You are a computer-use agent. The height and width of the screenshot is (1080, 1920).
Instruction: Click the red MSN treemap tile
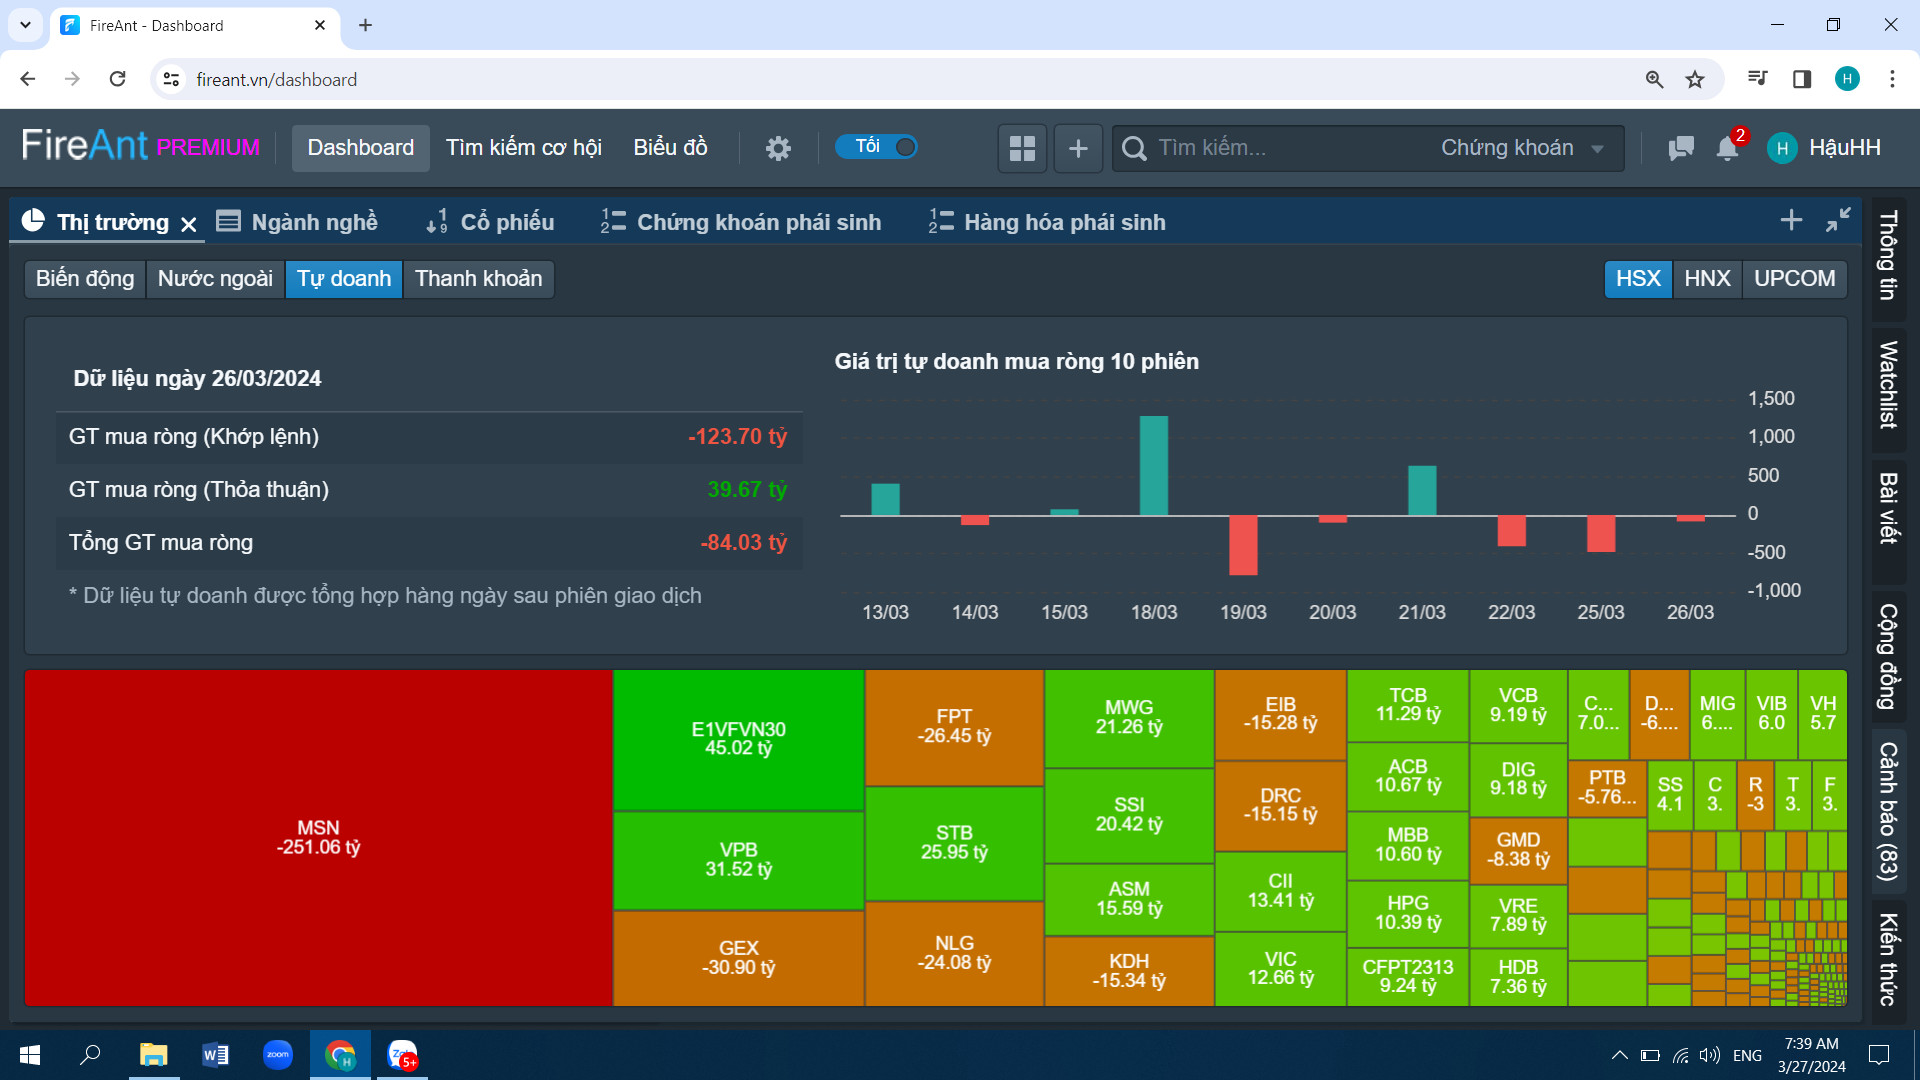pyautogui.click(x=318, y=838)
